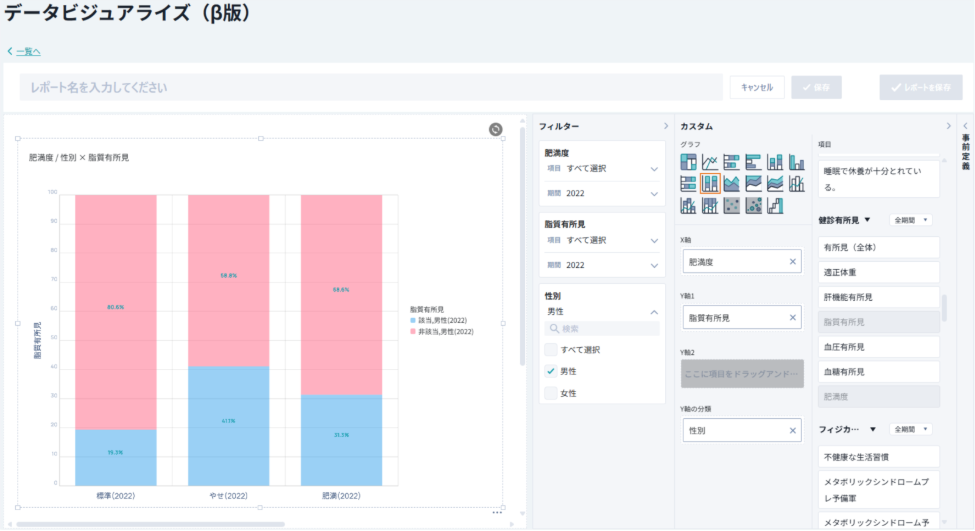Remove 肥満度 from the X軸 field
The image size is (975, 531).
click(x=793, y=262)
